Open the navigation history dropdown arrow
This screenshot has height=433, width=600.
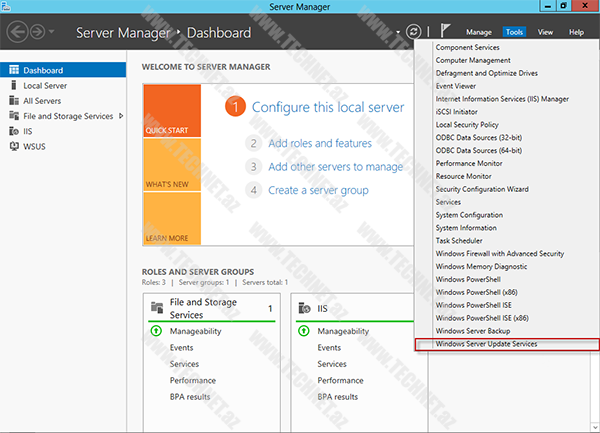[x=51, y=33]
